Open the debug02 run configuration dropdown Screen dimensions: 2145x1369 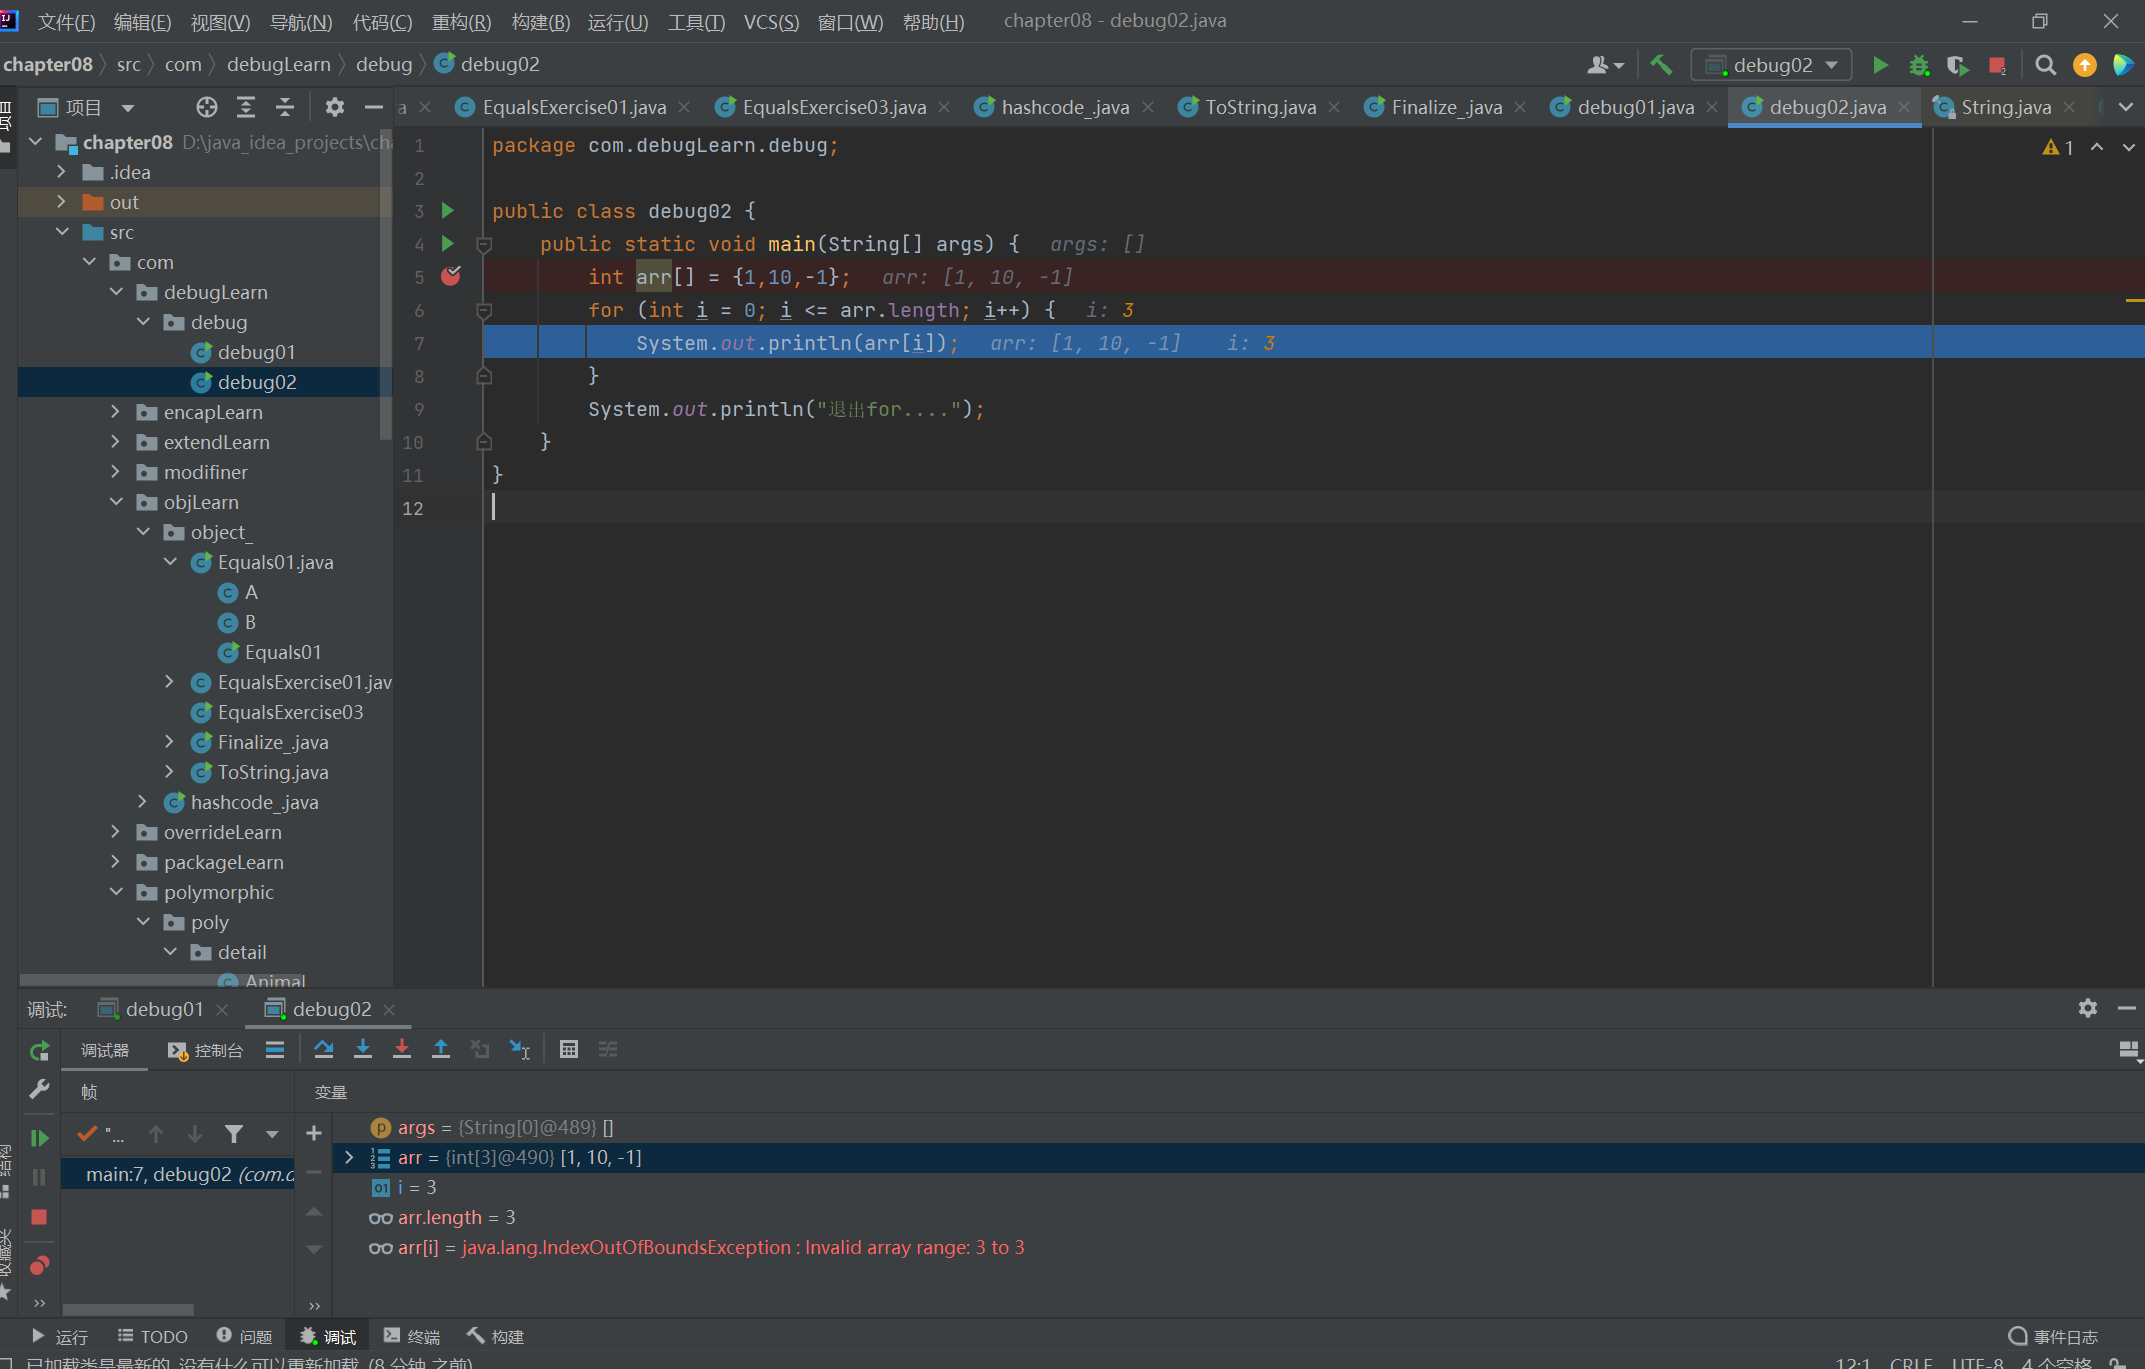point(1771,65)
